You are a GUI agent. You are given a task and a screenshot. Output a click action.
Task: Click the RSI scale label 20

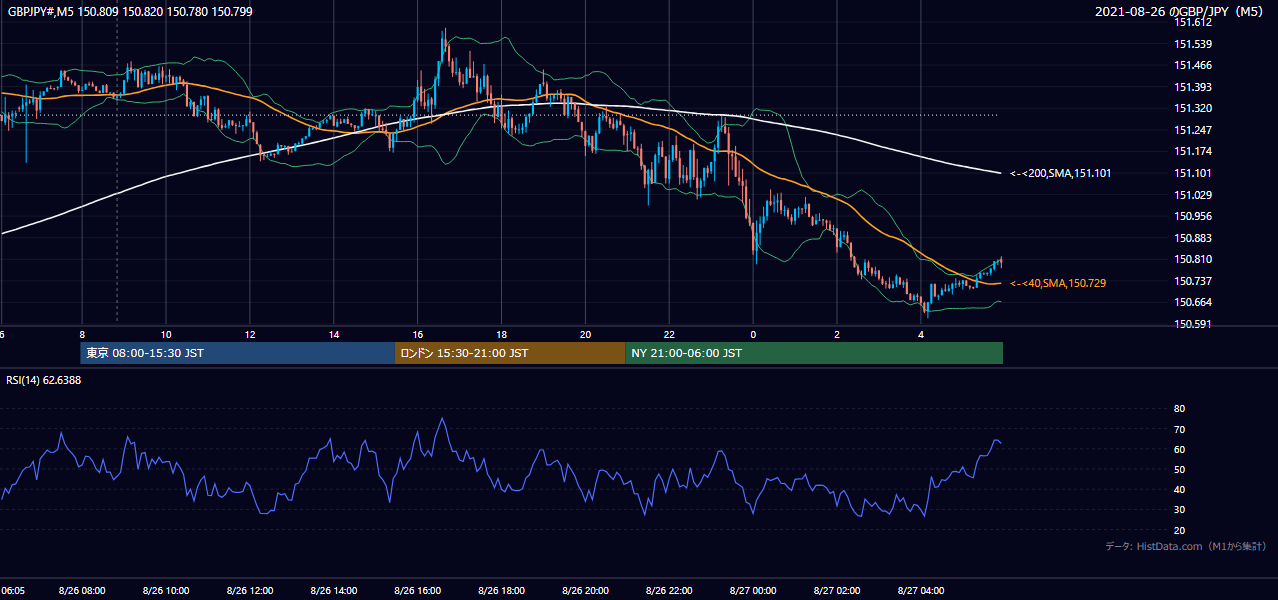tap(1179, 530)
